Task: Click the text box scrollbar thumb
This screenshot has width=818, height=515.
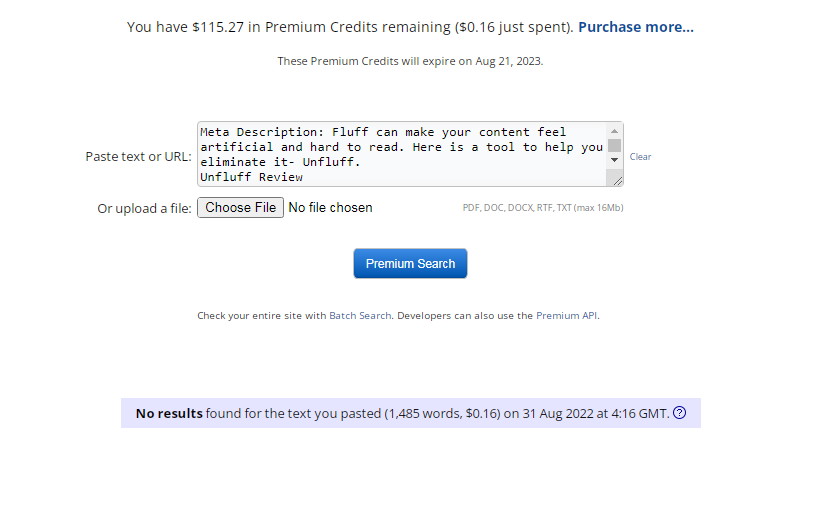Action: (615, 145)
